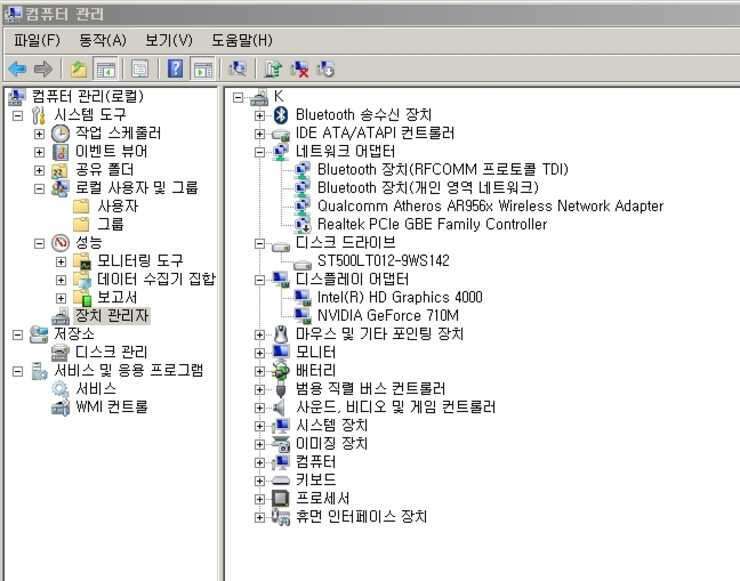Select the 보고서 tree item
The width and height of the screenshot is (740, 581).
coord(117,297)
